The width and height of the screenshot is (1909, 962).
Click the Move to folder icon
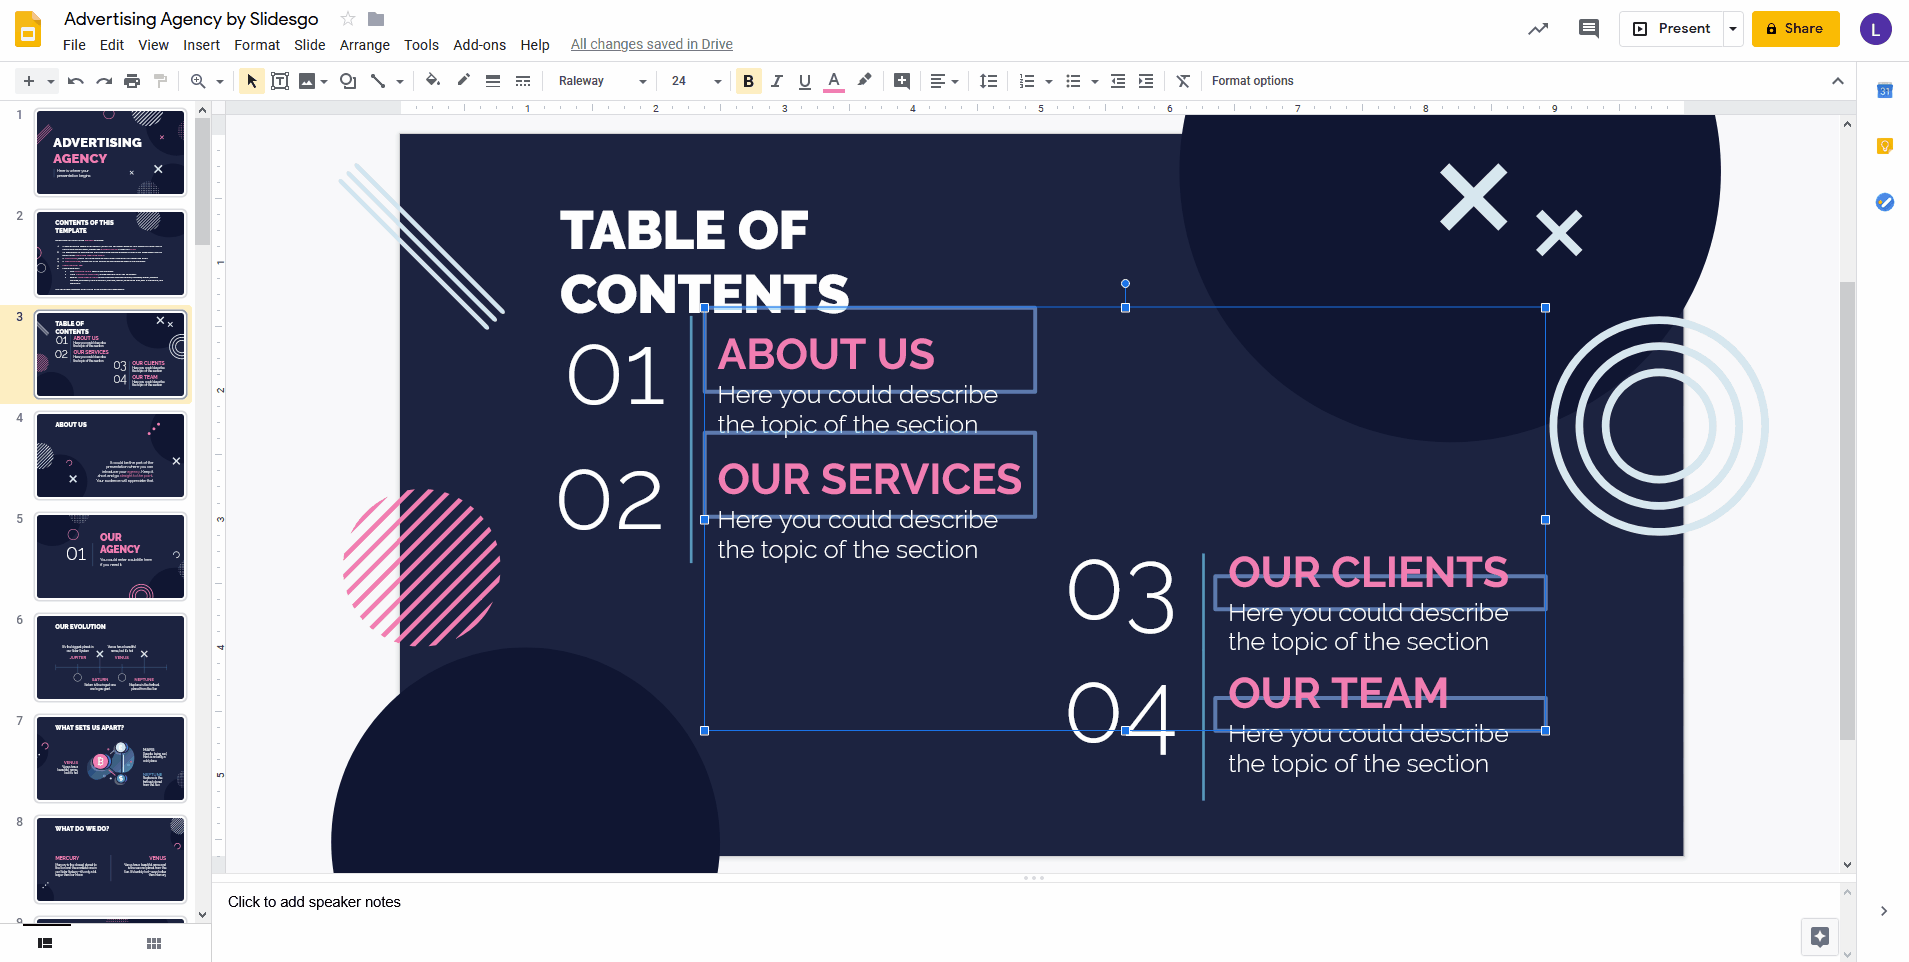coord(376,19)
